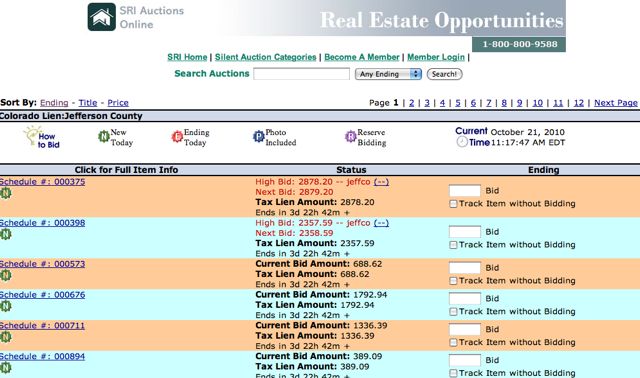
Task: Open Schedule #: 000894 item link
Action: click(42, 356)
